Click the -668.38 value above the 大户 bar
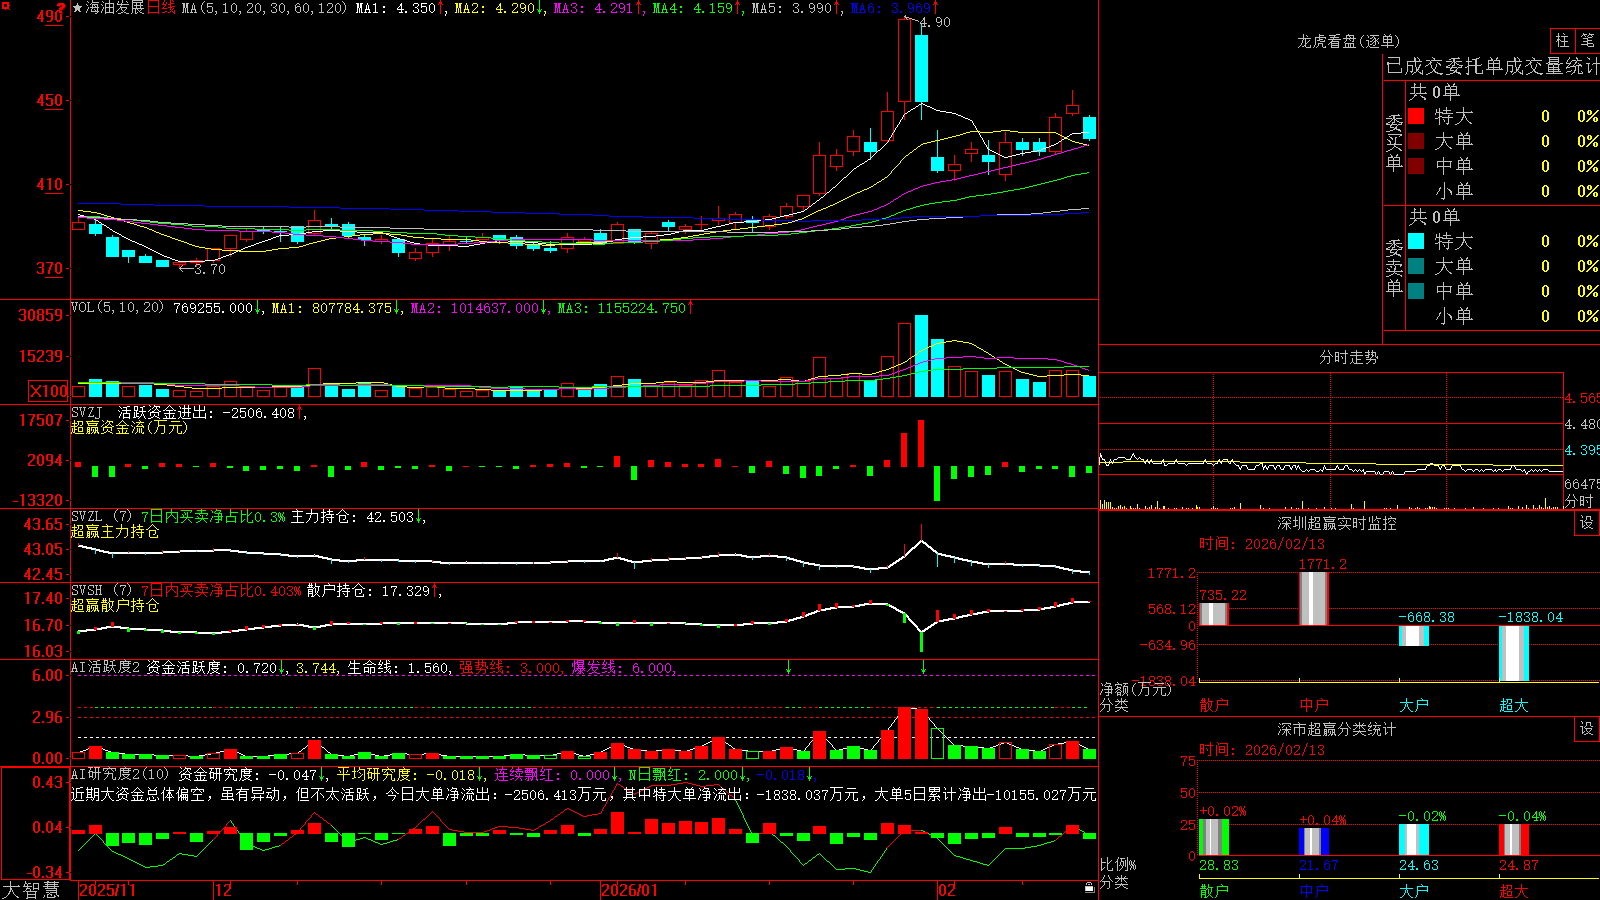Image resolution: width=1600 pixels, height=900 pixels. (1426, 617)
